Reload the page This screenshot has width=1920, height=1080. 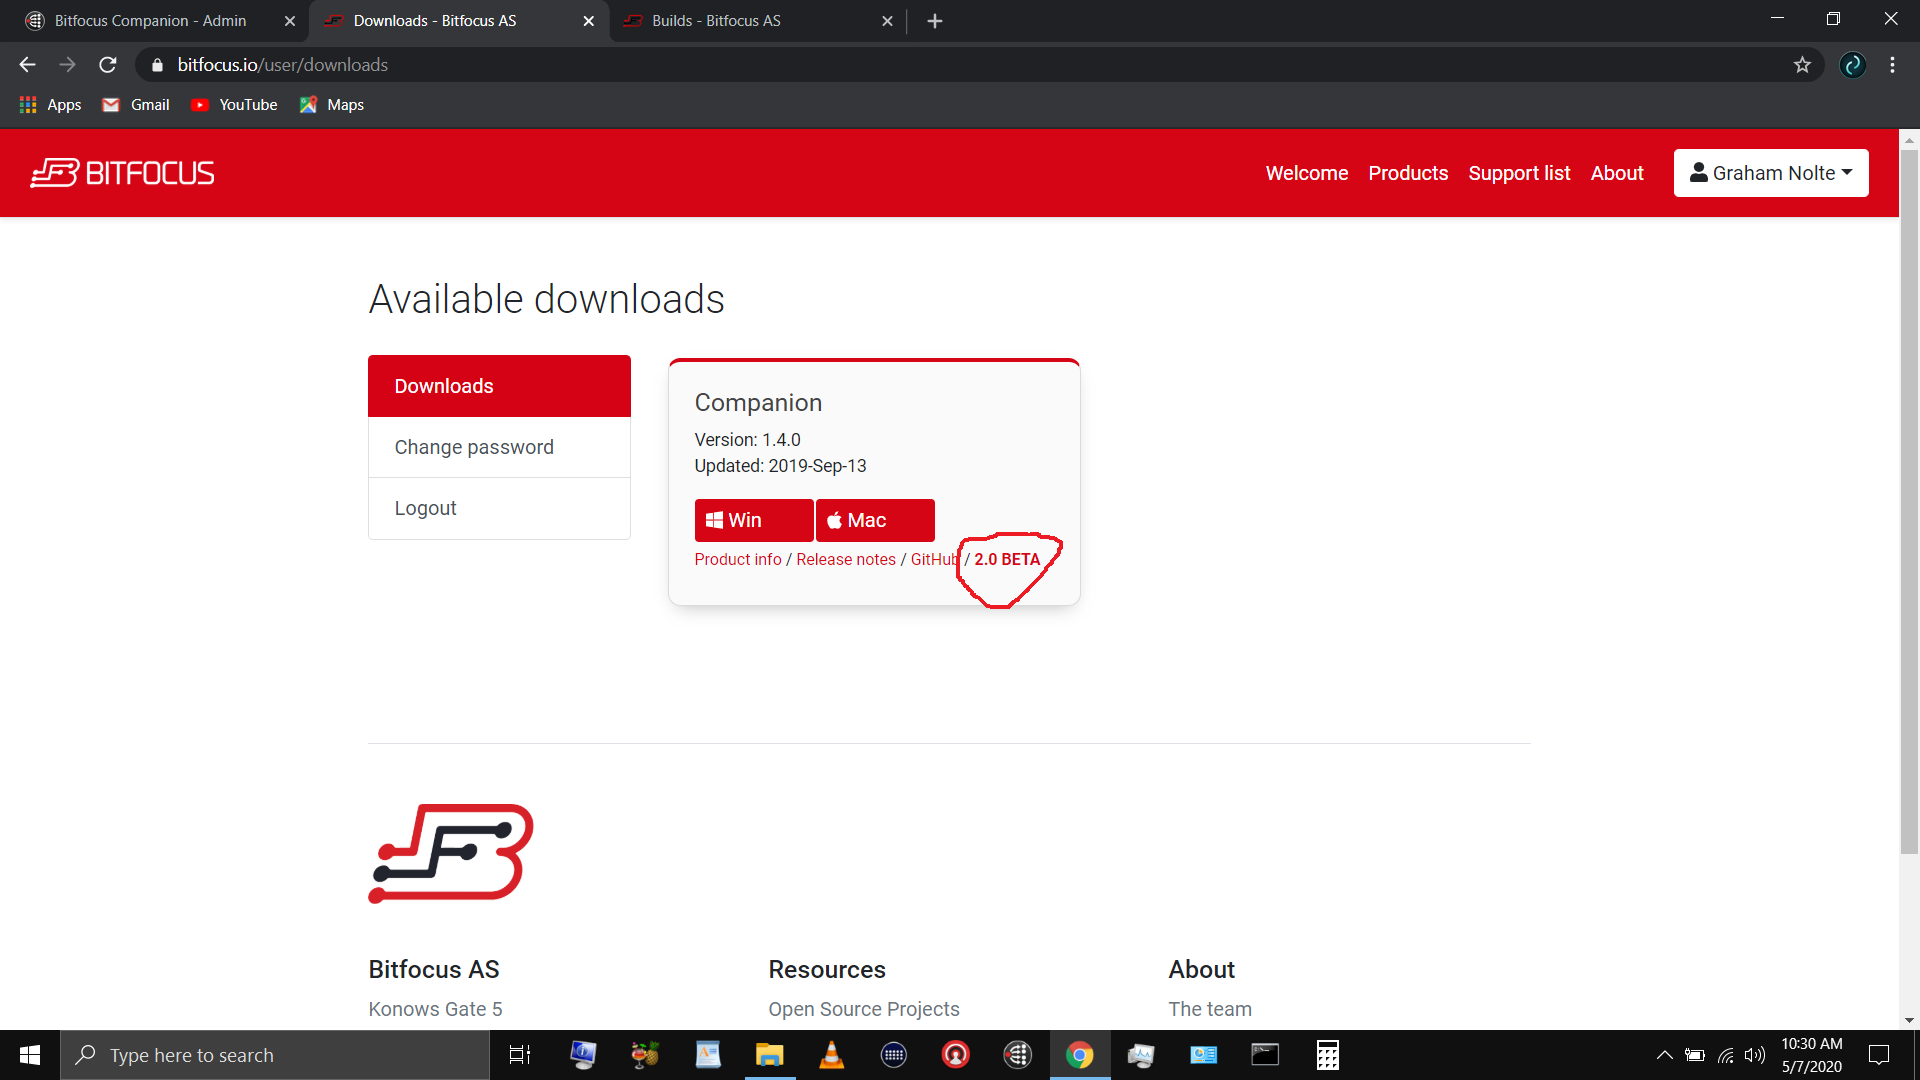click(108, 65)
